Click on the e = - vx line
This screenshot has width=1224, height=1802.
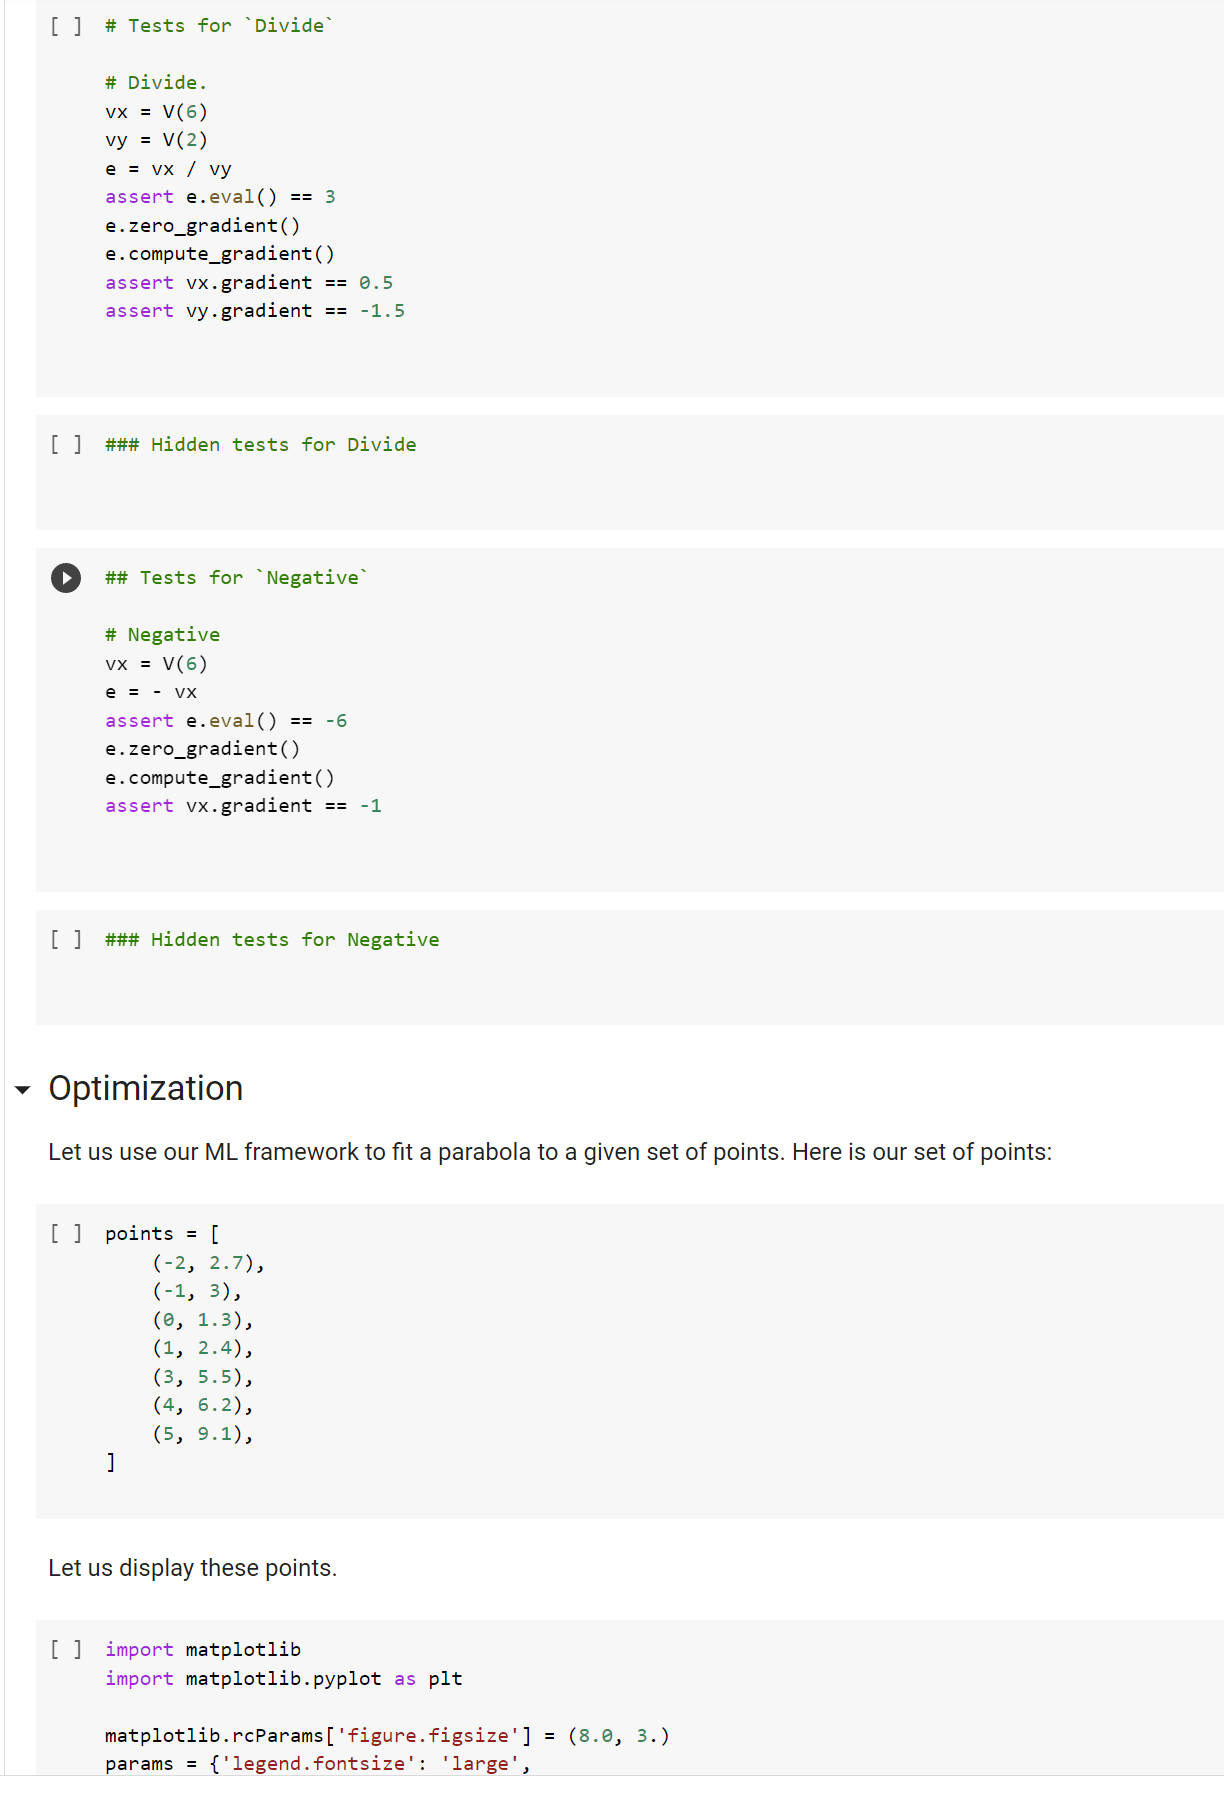151,692
